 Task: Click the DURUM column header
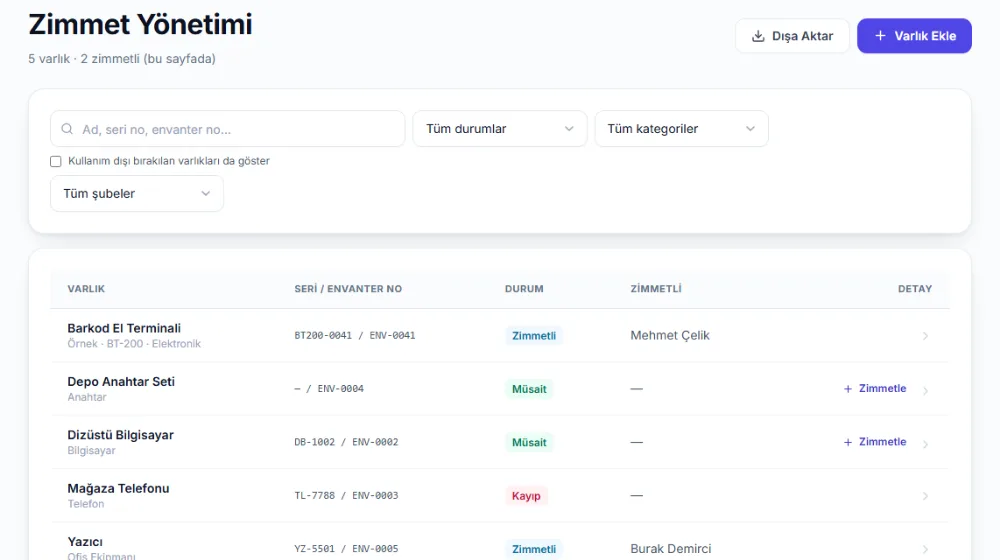point(524,289)
